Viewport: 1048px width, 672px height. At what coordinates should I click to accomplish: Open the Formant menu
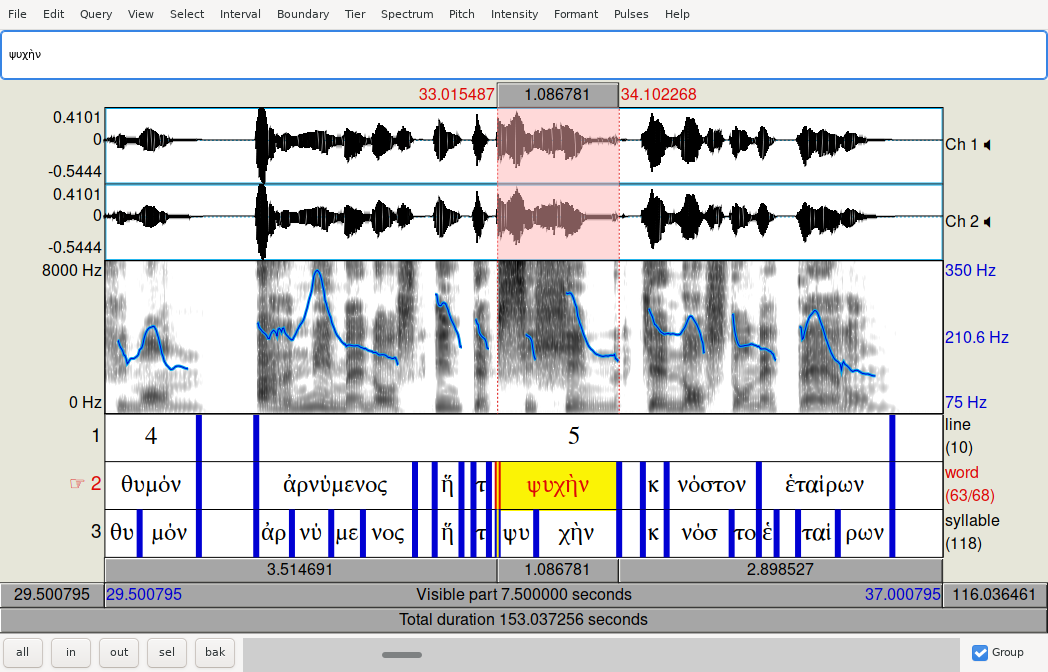[574, 14]
